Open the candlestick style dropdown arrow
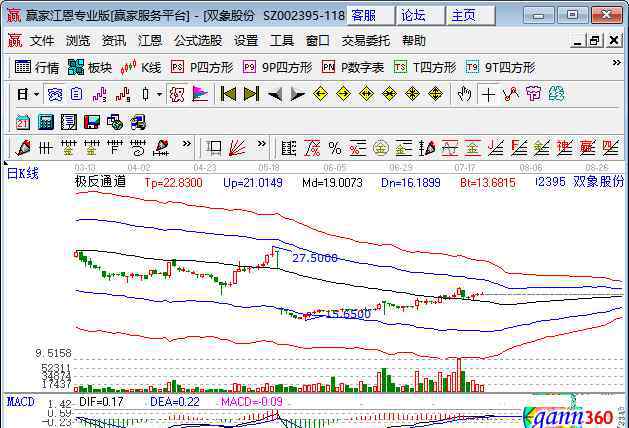629x428 pixels. coord(159,95)
